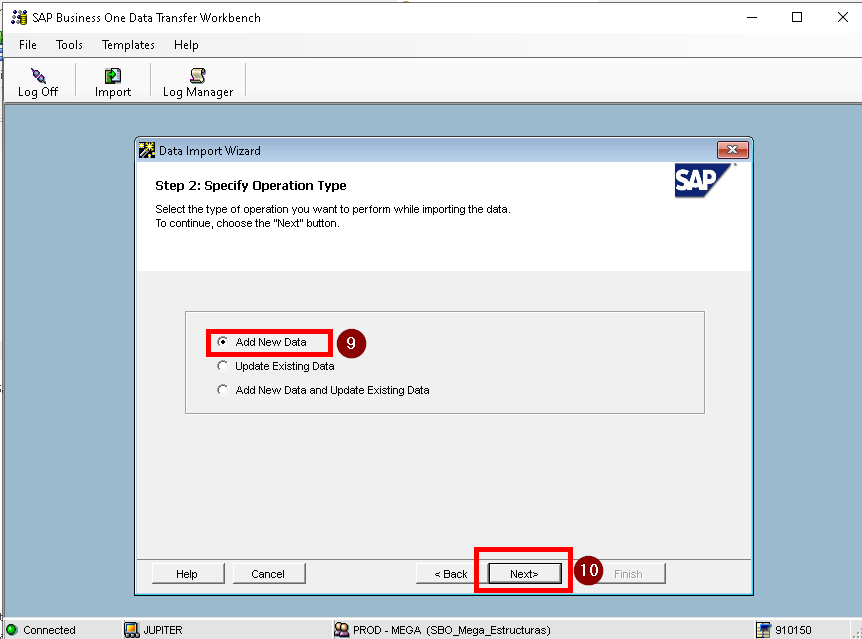The height and width of the screenshot is (639, 862).
Task: Click the green Connected status icon
Action: (12, 630)
